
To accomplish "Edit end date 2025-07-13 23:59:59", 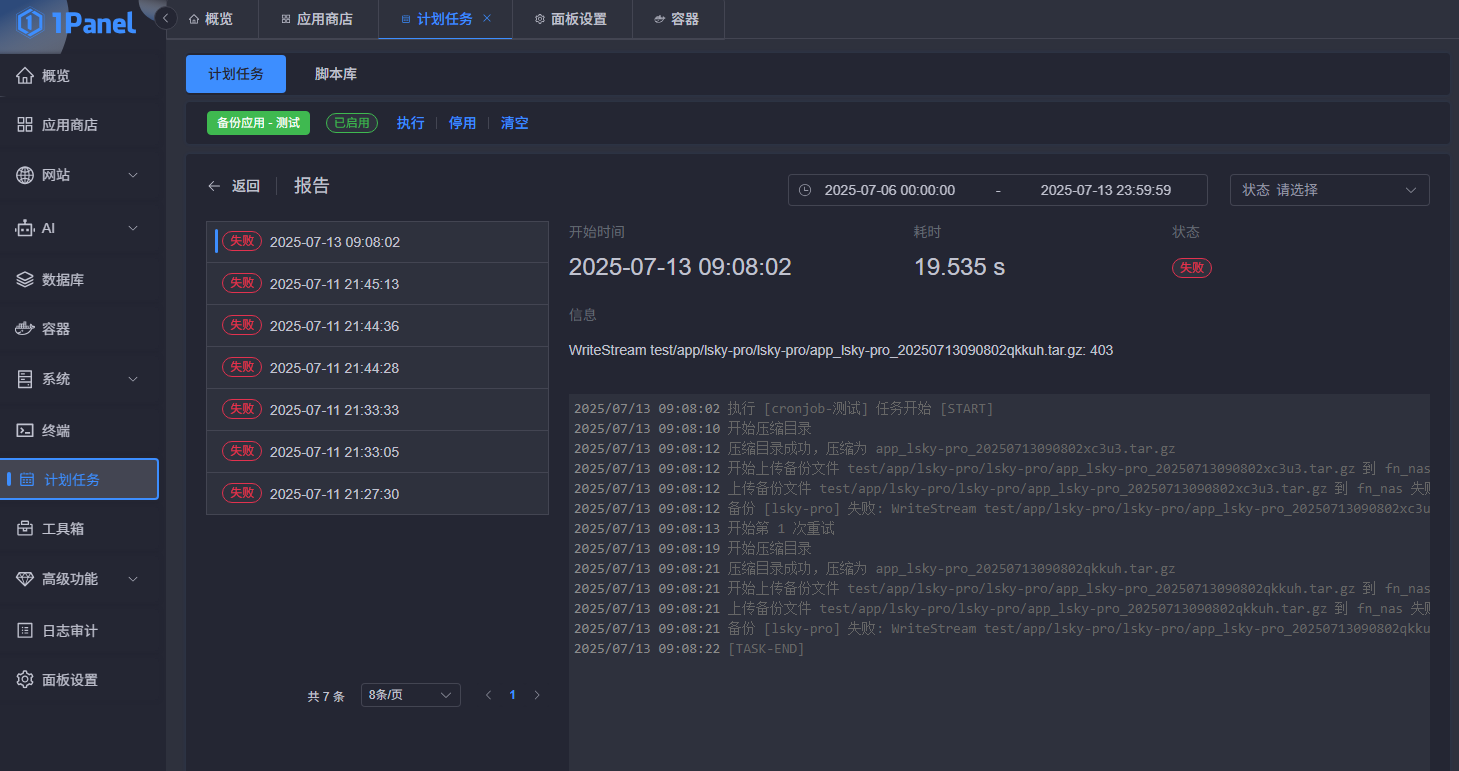I will [1106, 190].
